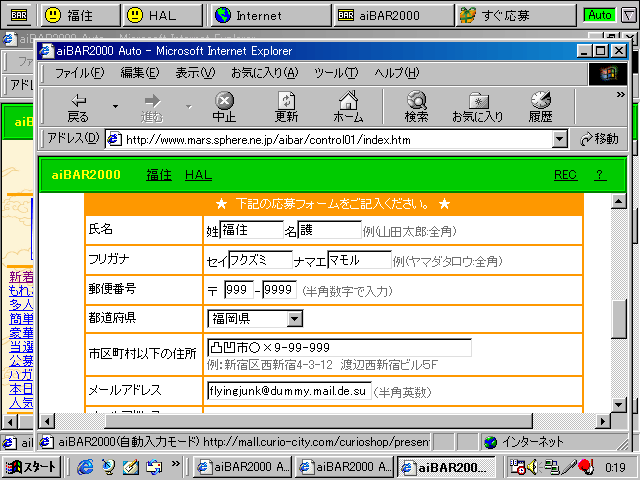Screen dimensions: 640x480
Task: Click the red ball system tray icon
Action: tap(586, 467)
